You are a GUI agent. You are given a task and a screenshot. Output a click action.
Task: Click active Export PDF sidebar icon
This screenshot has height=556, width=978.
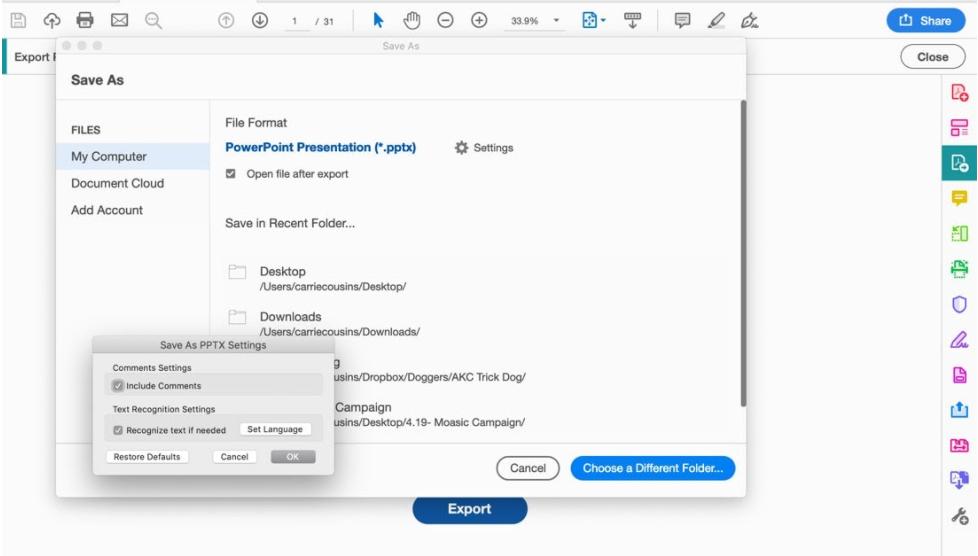pyautogui.click(x=959, y=163)
